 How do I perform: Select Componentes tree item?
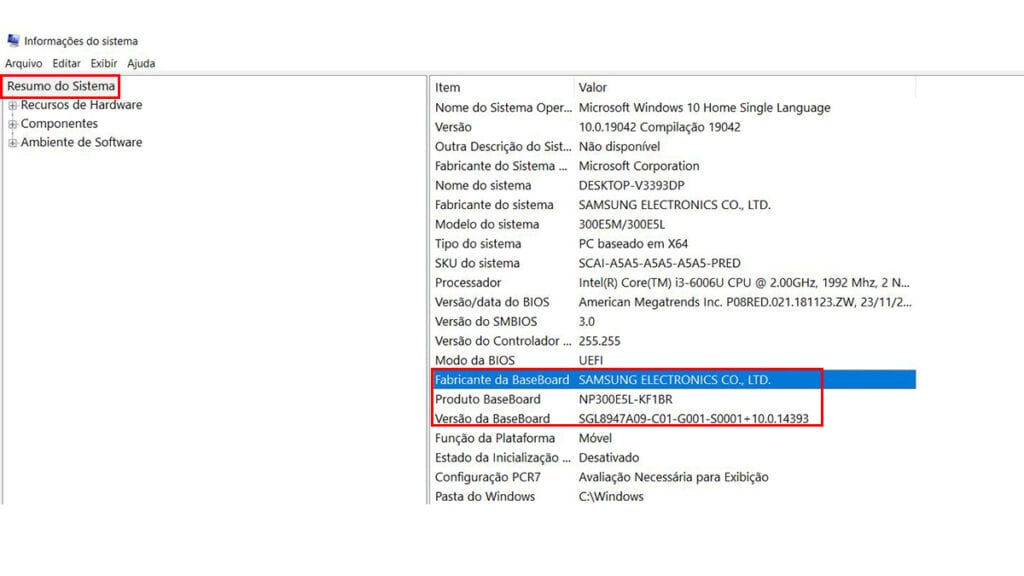point(59,123)
